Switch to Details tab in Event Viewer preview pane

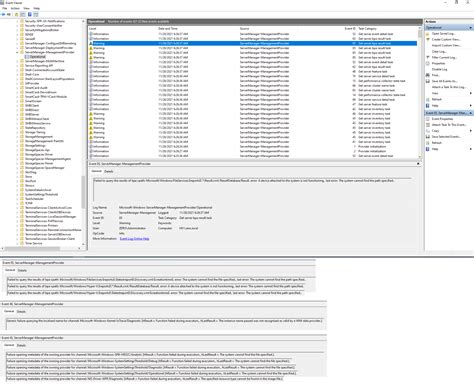coord(109,171)
